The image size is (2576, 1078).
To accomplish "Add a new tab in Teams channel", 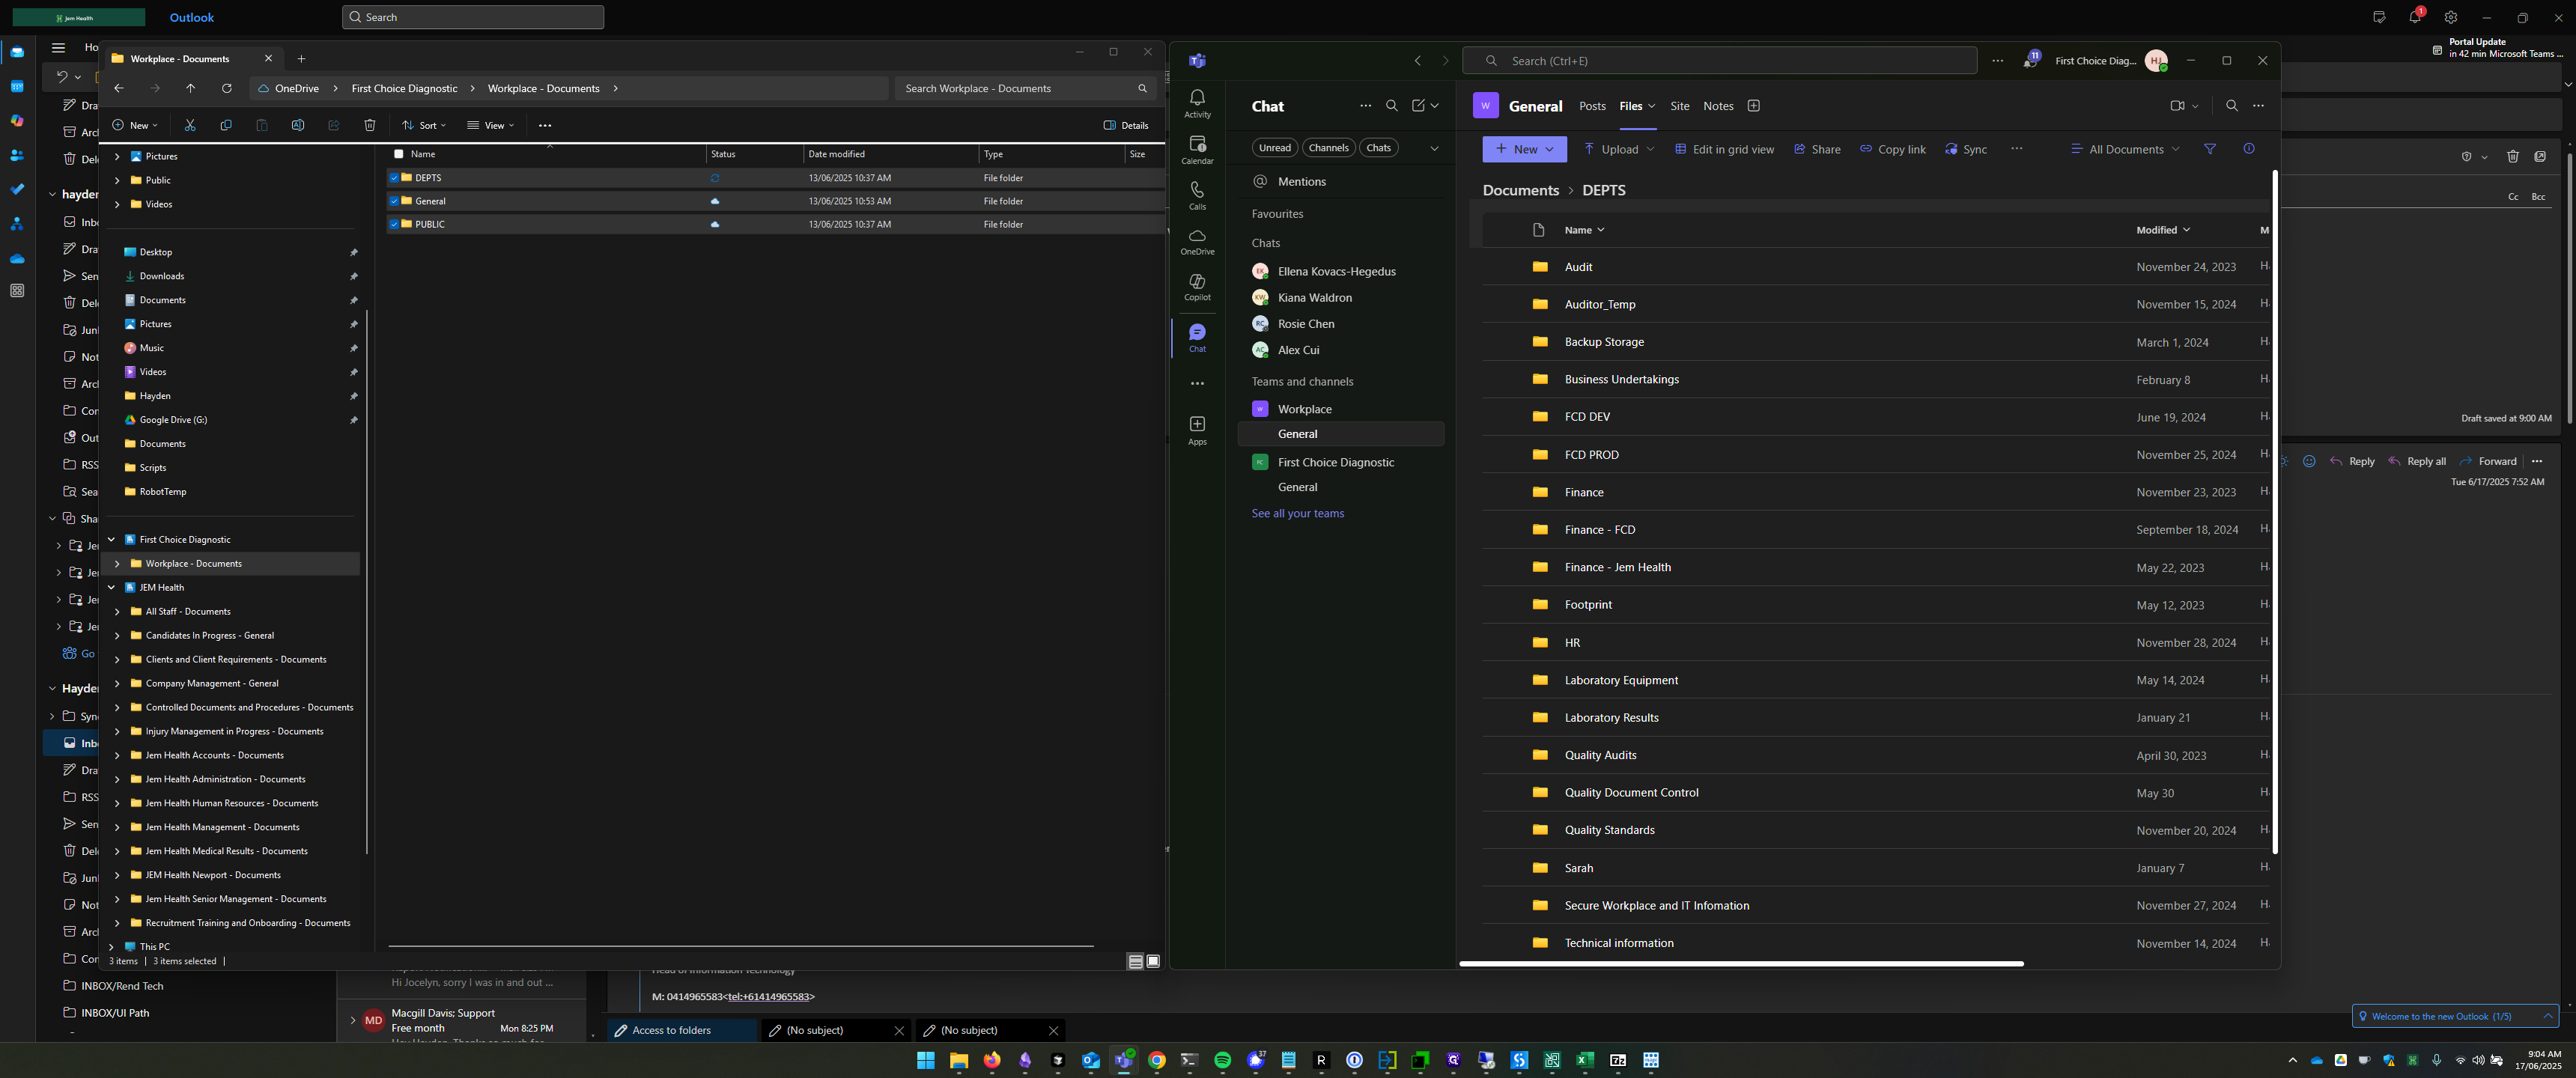I will point(1753,106).
